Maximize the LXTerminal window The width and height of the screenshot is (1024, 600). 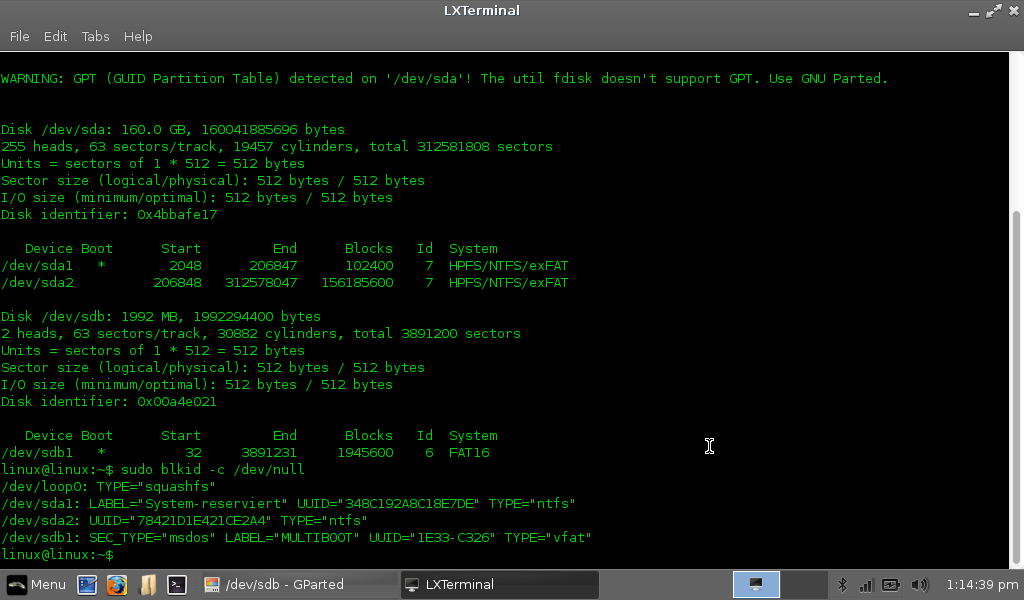click(993, 11)
